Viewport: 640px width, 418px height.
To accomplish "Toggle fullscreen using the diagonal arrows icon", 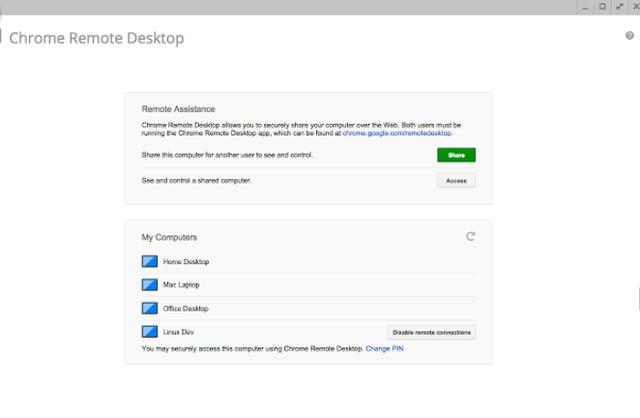I will click(620, 7).
